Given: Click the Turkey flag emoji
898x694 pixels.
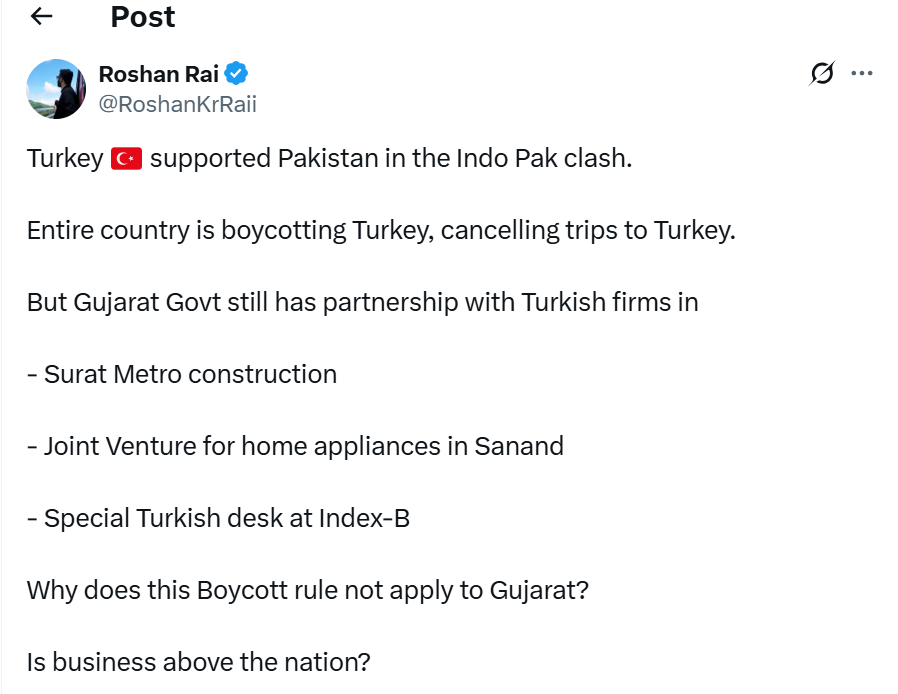Looking at the screenshot, I should pyautogui.click(x=127, y=158).
